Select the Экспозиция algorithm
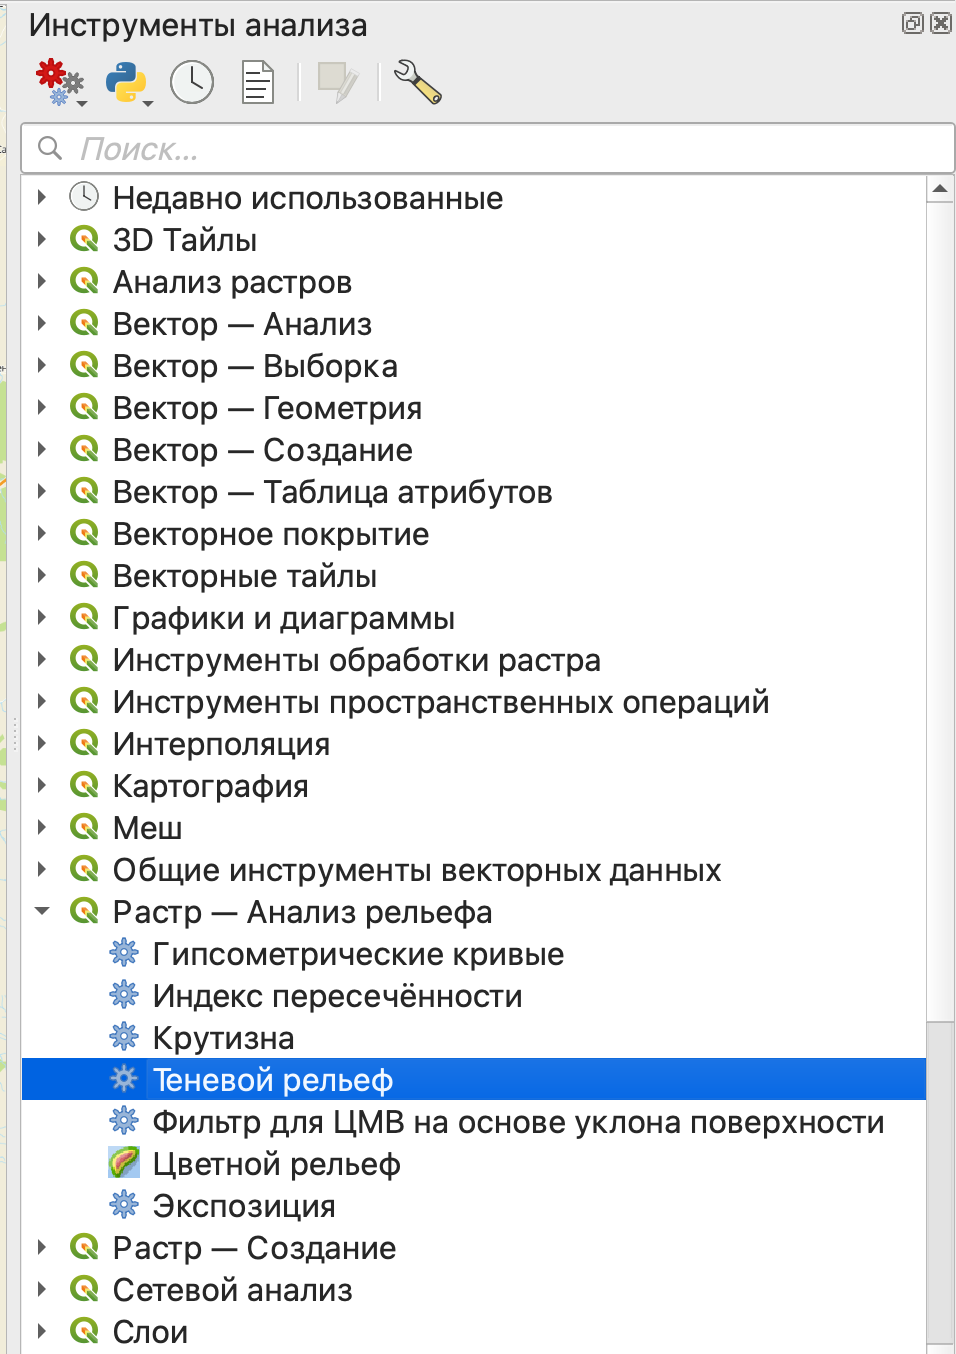The image size is (956, 1354). point(243,1206)
